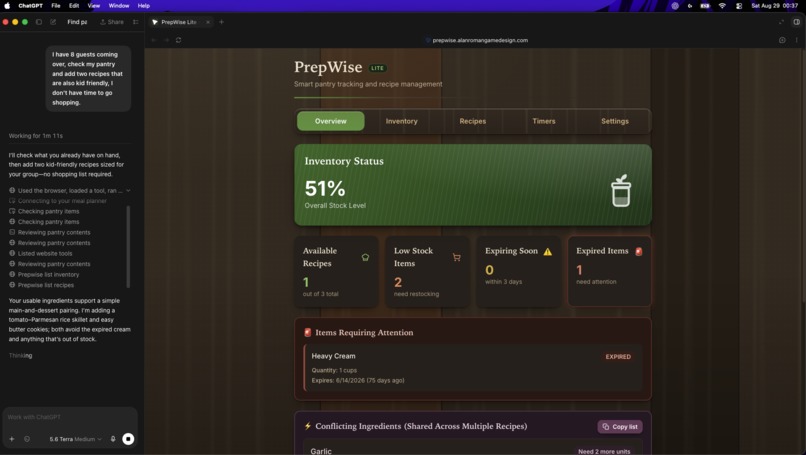Open the Window menu

[119, 6]
